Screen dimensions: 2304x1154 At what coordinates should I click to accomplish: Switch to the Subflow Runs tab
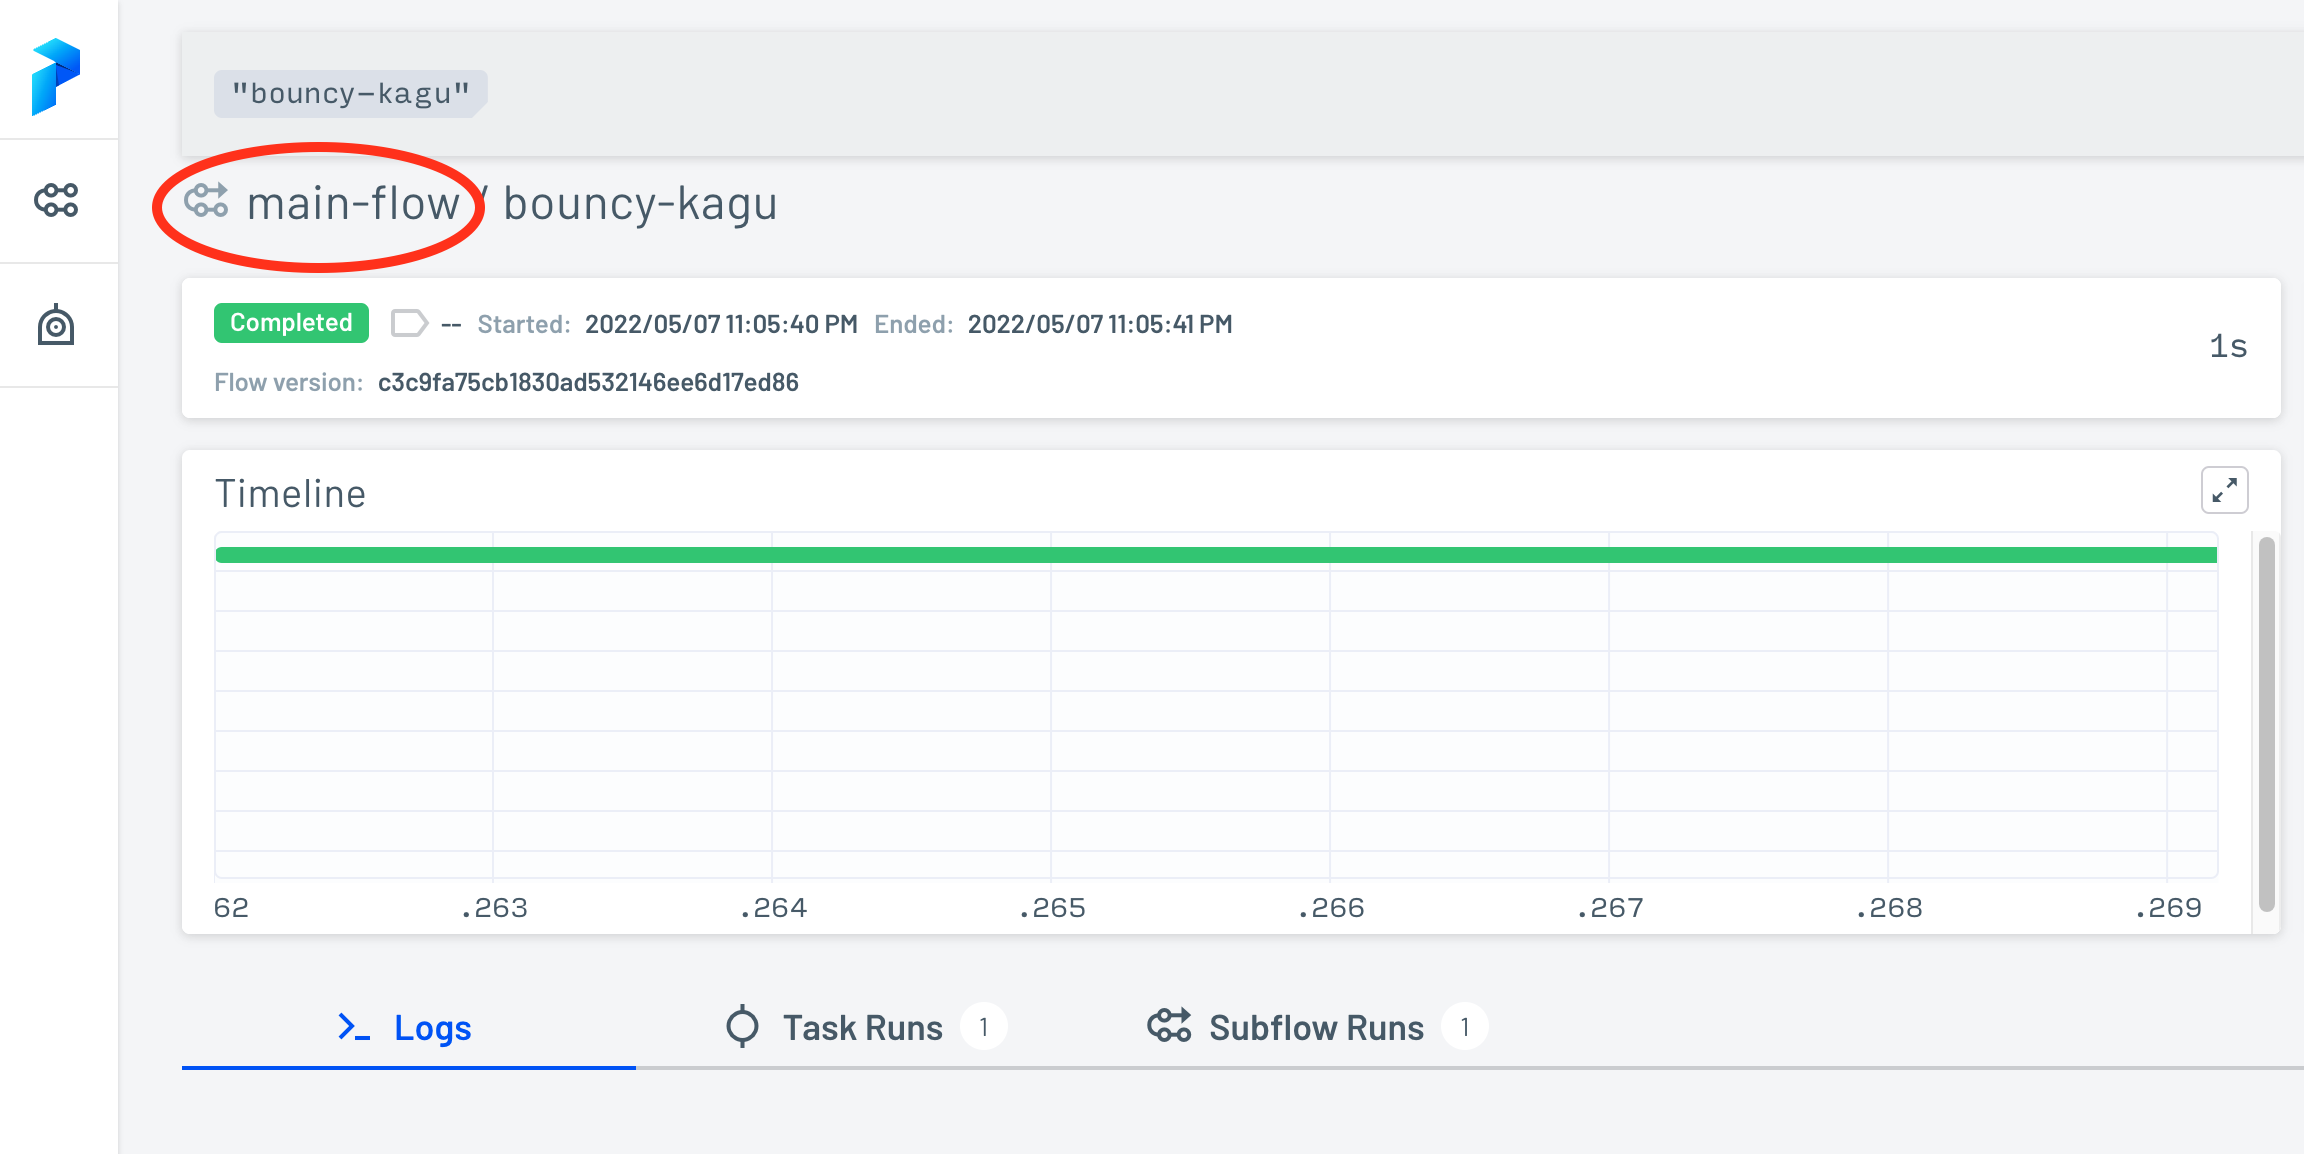point(1316,1026)
